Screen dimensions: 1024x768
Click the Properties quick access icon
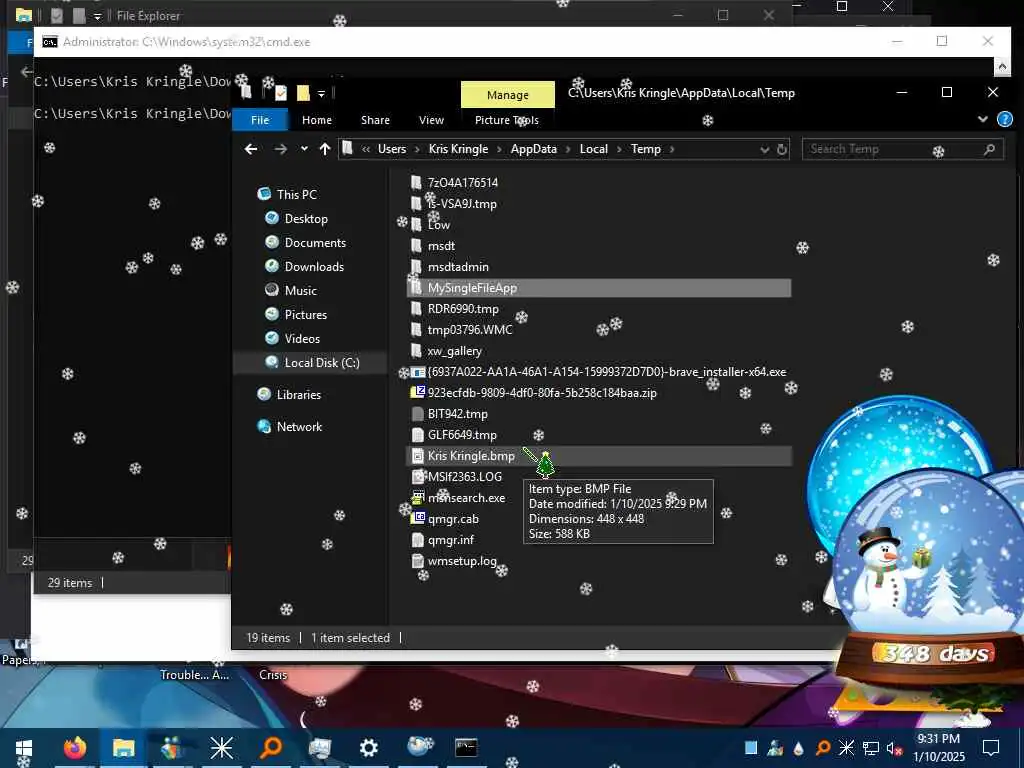[281, 93]
